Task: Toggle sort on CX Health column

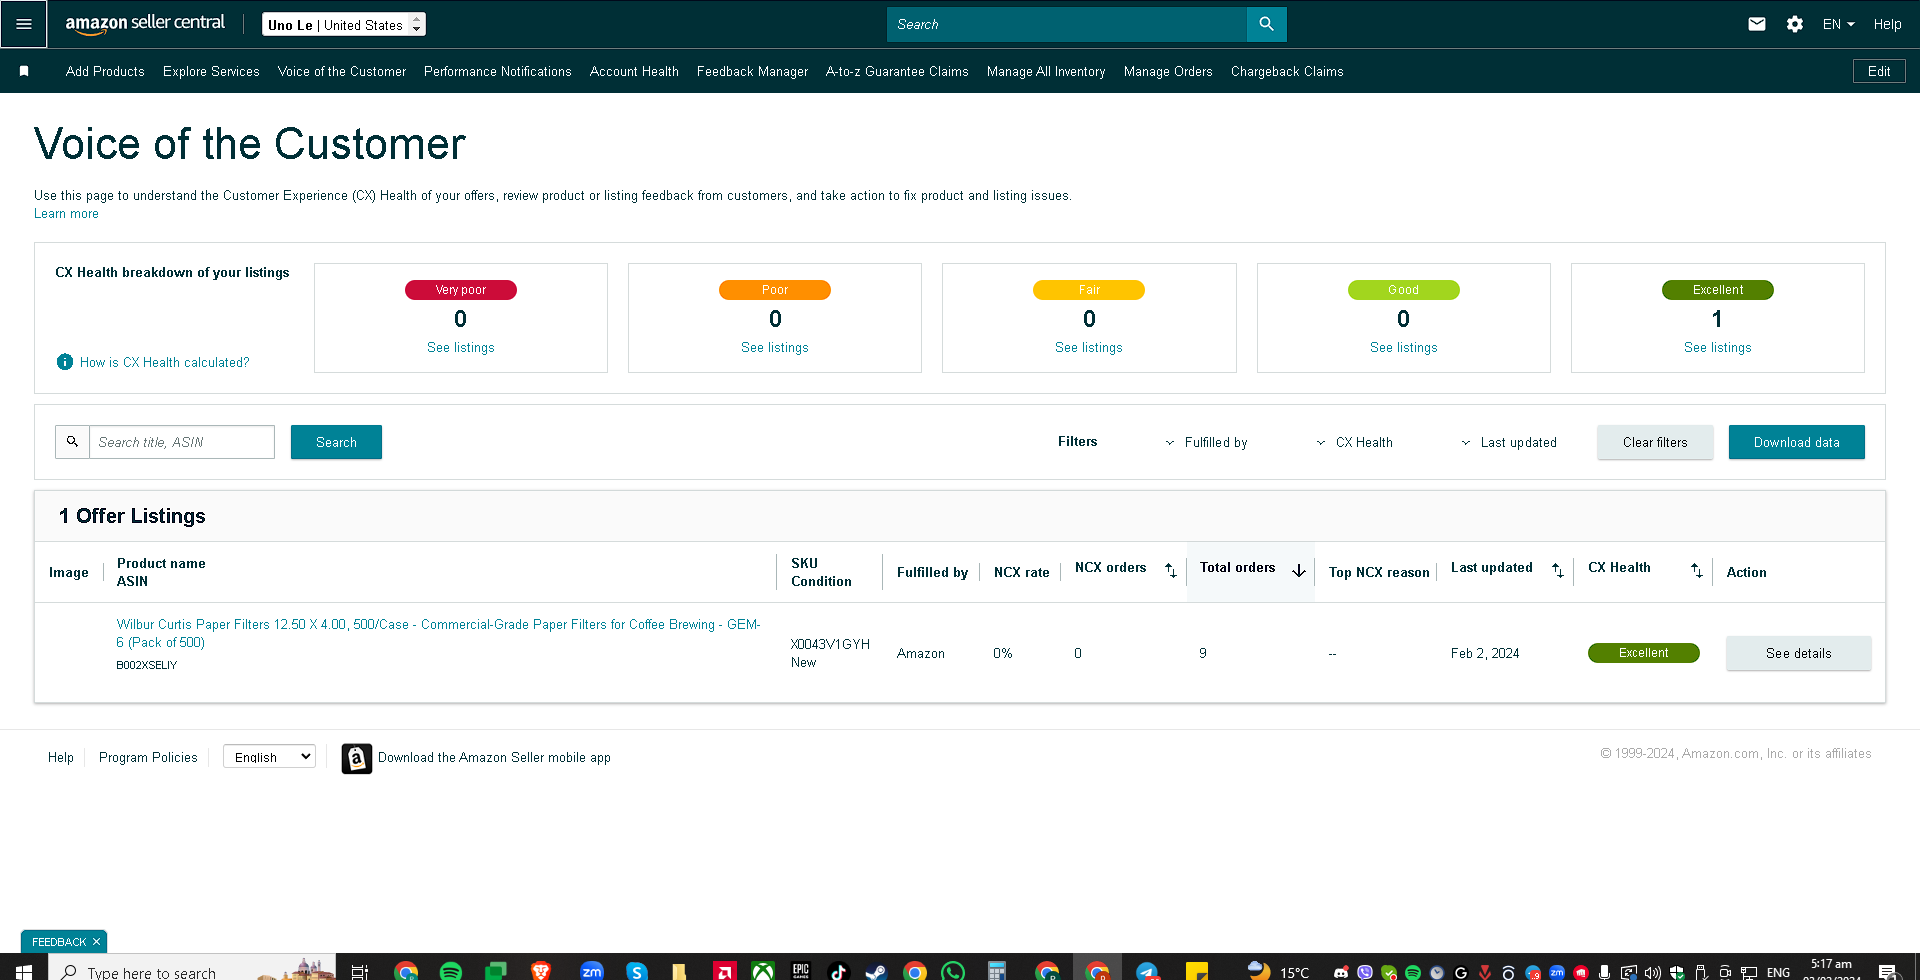Action: click(x=1697, y=570)
